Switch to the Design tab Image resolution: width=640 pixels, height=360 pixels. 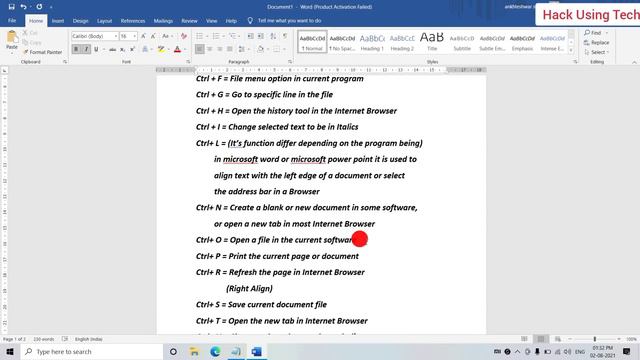tap(80, 21)
